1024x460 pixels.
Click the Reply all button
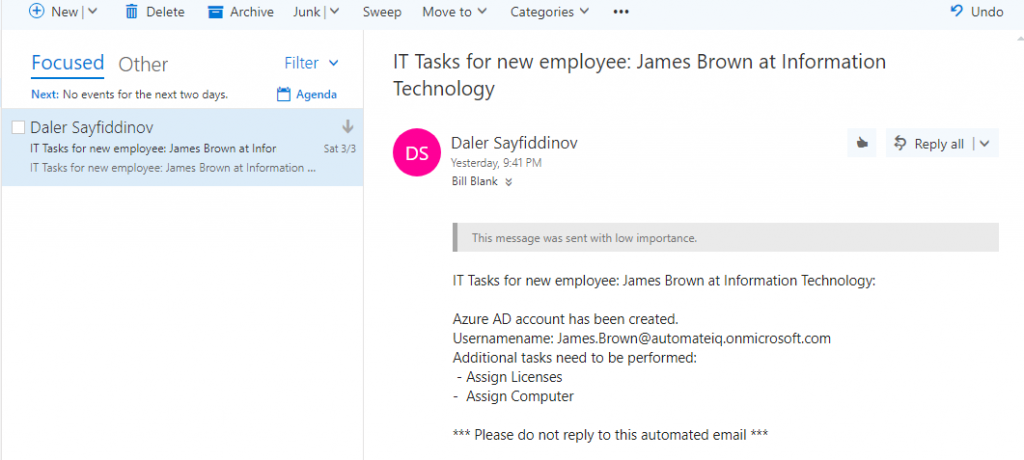click(x=929, y=144)
